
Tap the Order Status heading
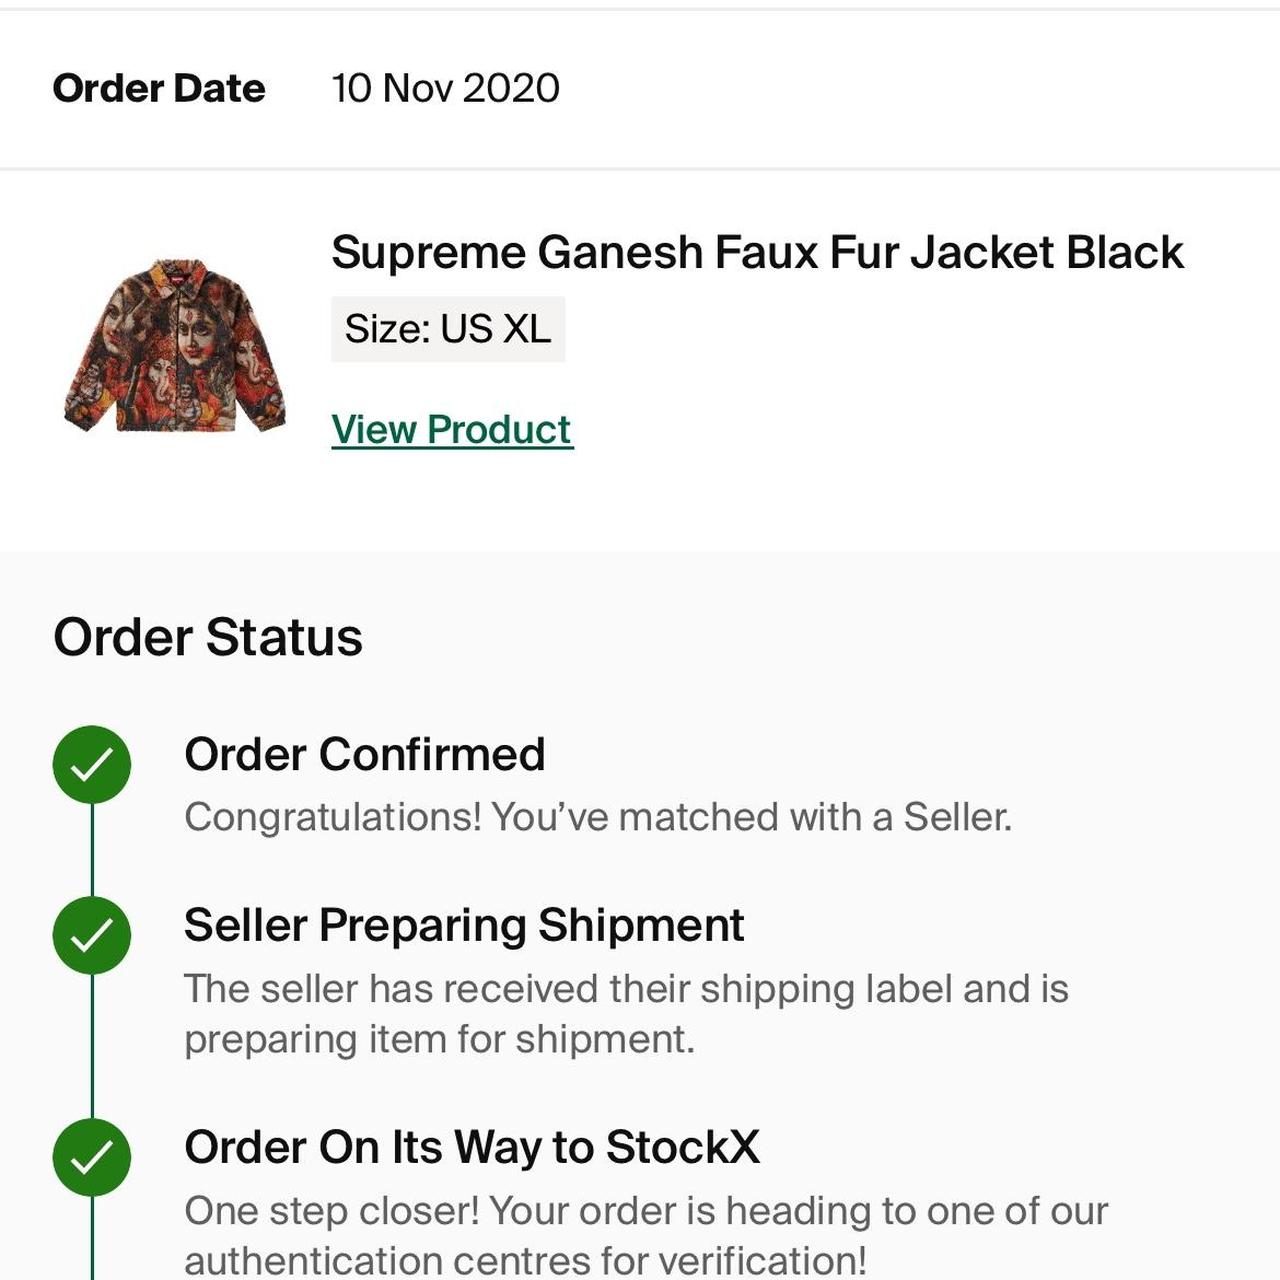click(x=208, y=637)
